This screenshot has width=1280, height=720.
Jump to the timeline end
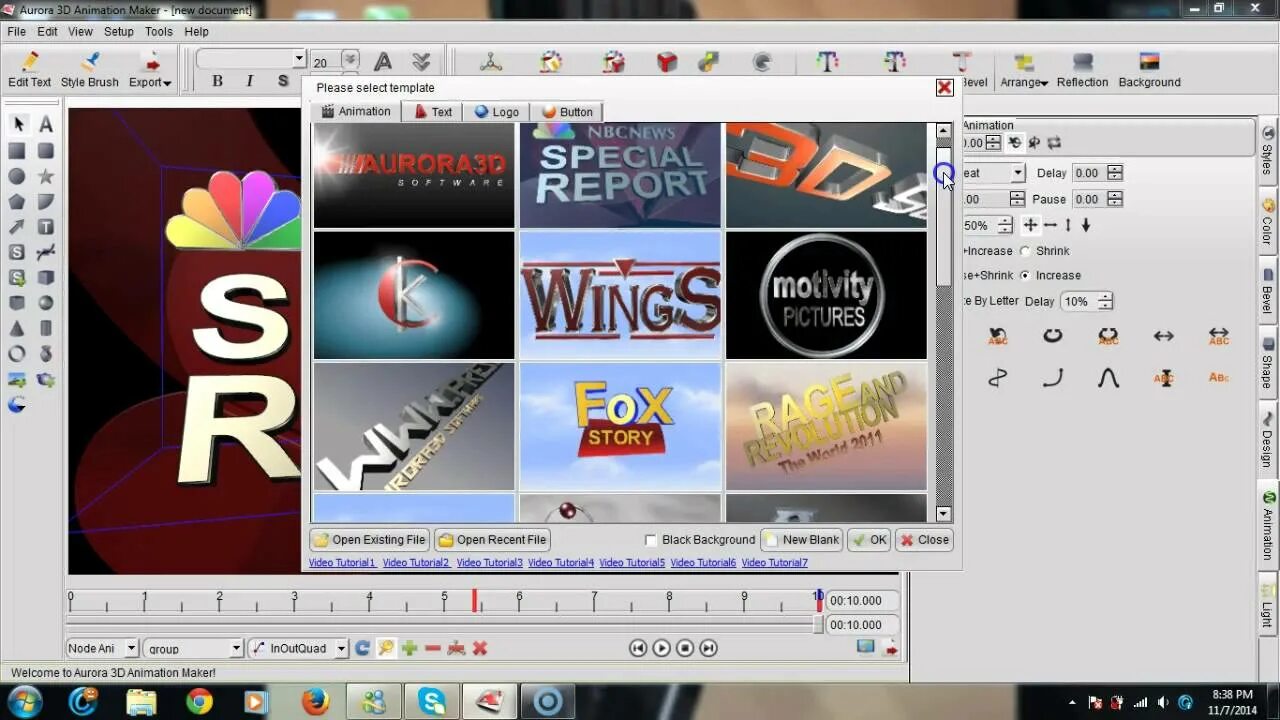pos(708,648)
